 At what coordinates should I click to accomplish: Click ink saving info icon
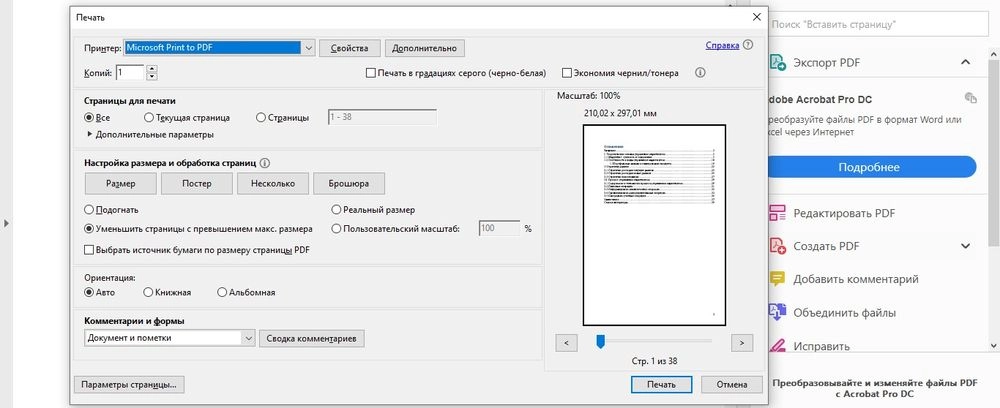pyautogui.click(x=700, y=73)
